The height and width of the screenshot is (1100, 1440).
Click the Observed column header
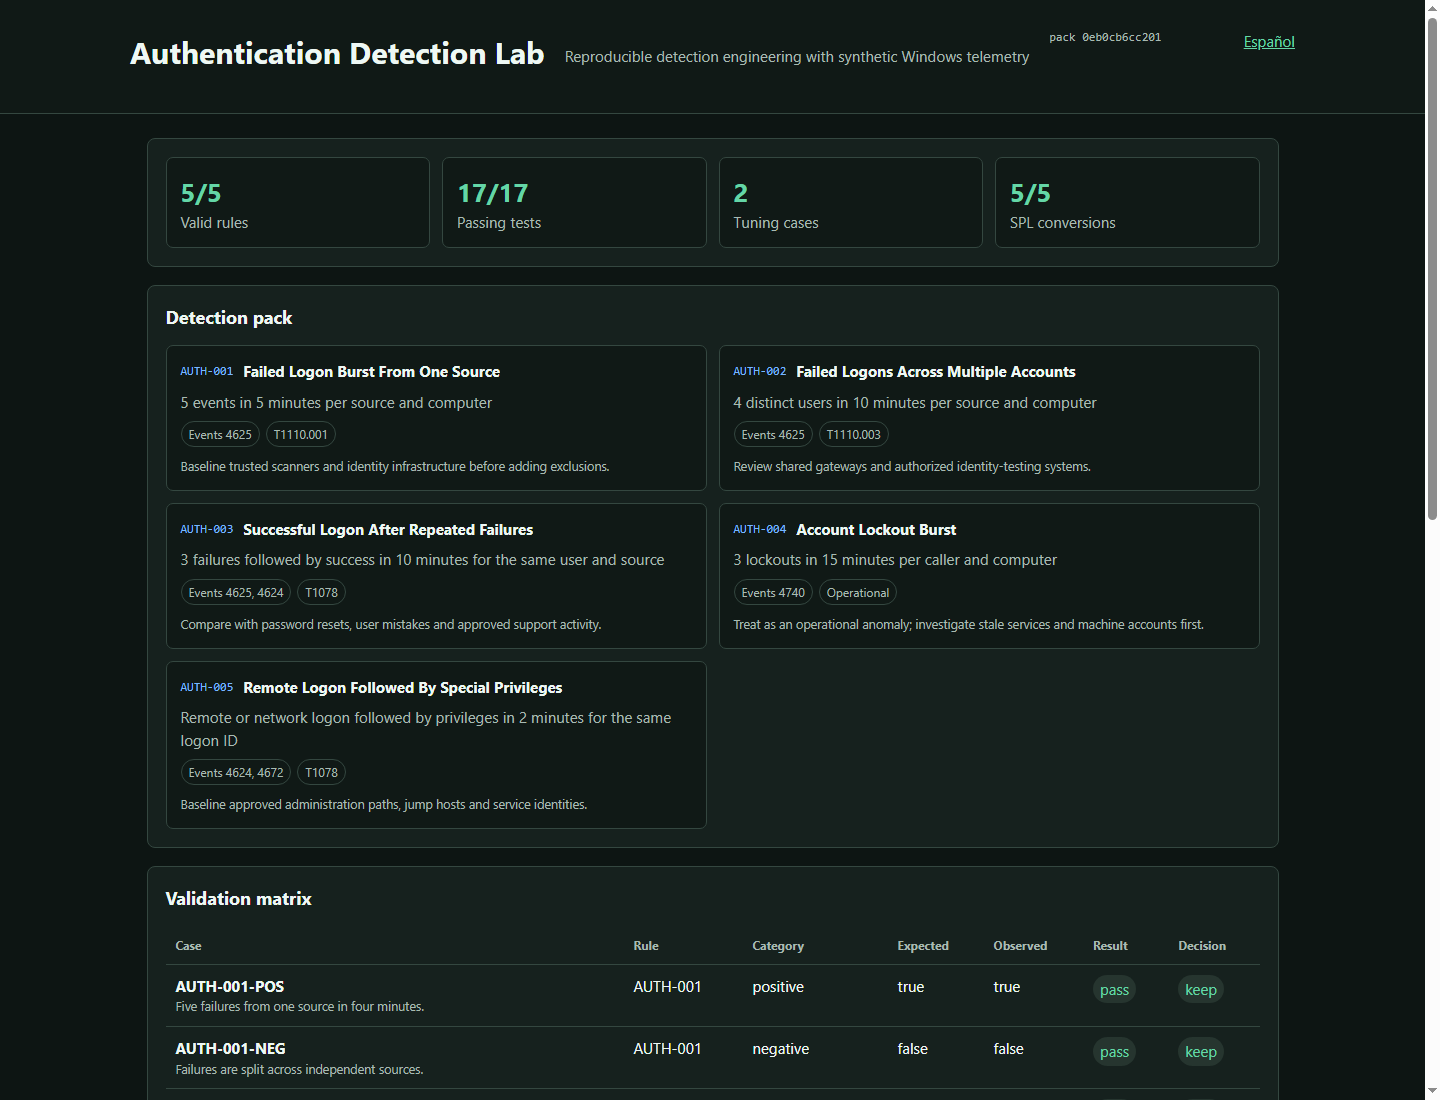[1020, 946]
